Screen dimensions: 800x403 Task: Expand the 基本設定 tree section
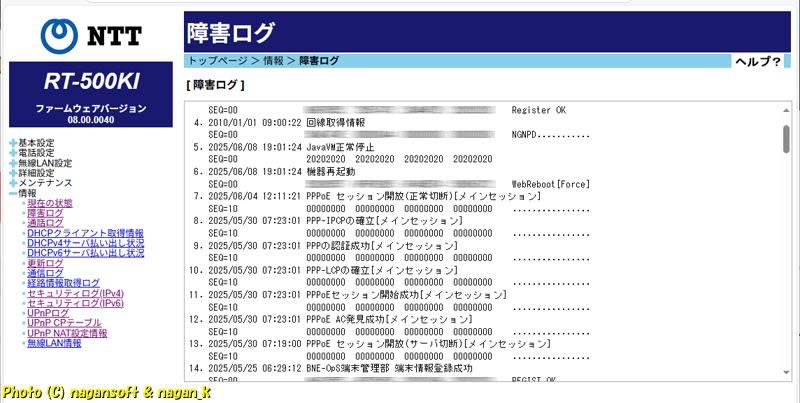pos(13,143)
